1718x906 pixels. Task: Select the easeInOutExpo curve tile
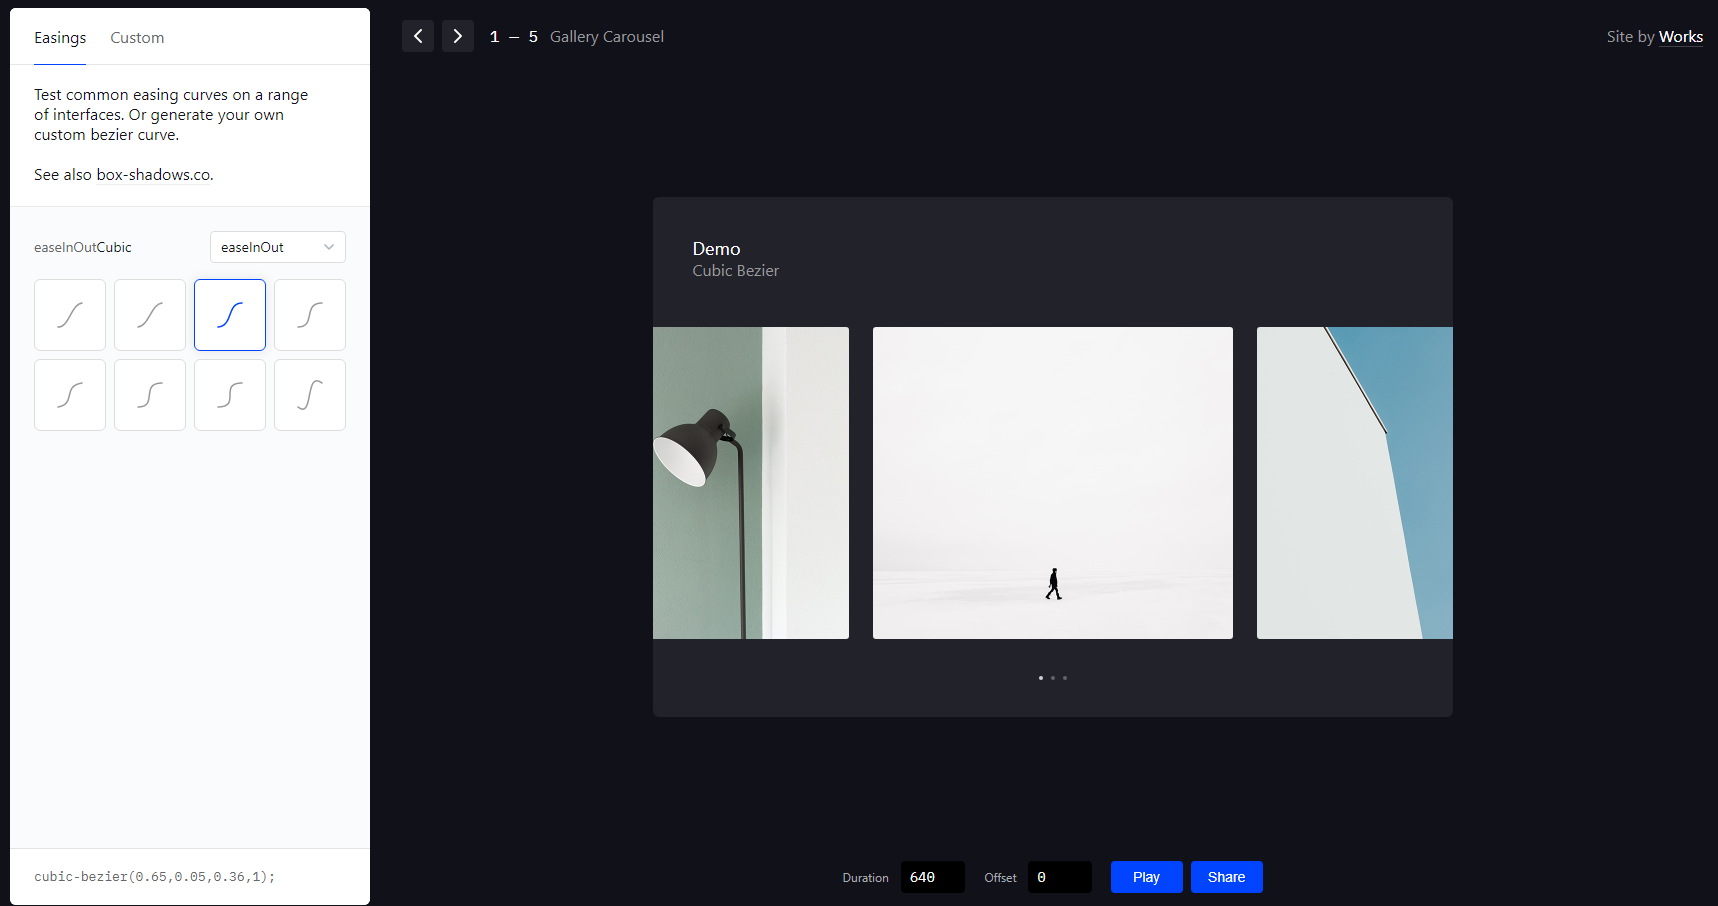[x=150, y=395]
